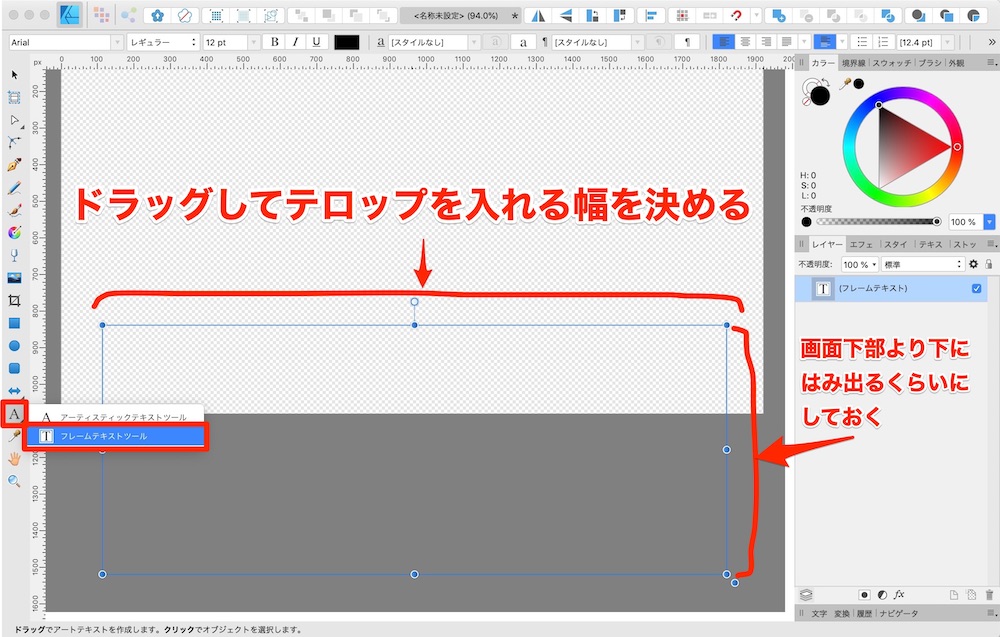The width and height of the screenshot is (1000, 637).
Task: Switch to the 外観 tab
Action: [956, 63]
